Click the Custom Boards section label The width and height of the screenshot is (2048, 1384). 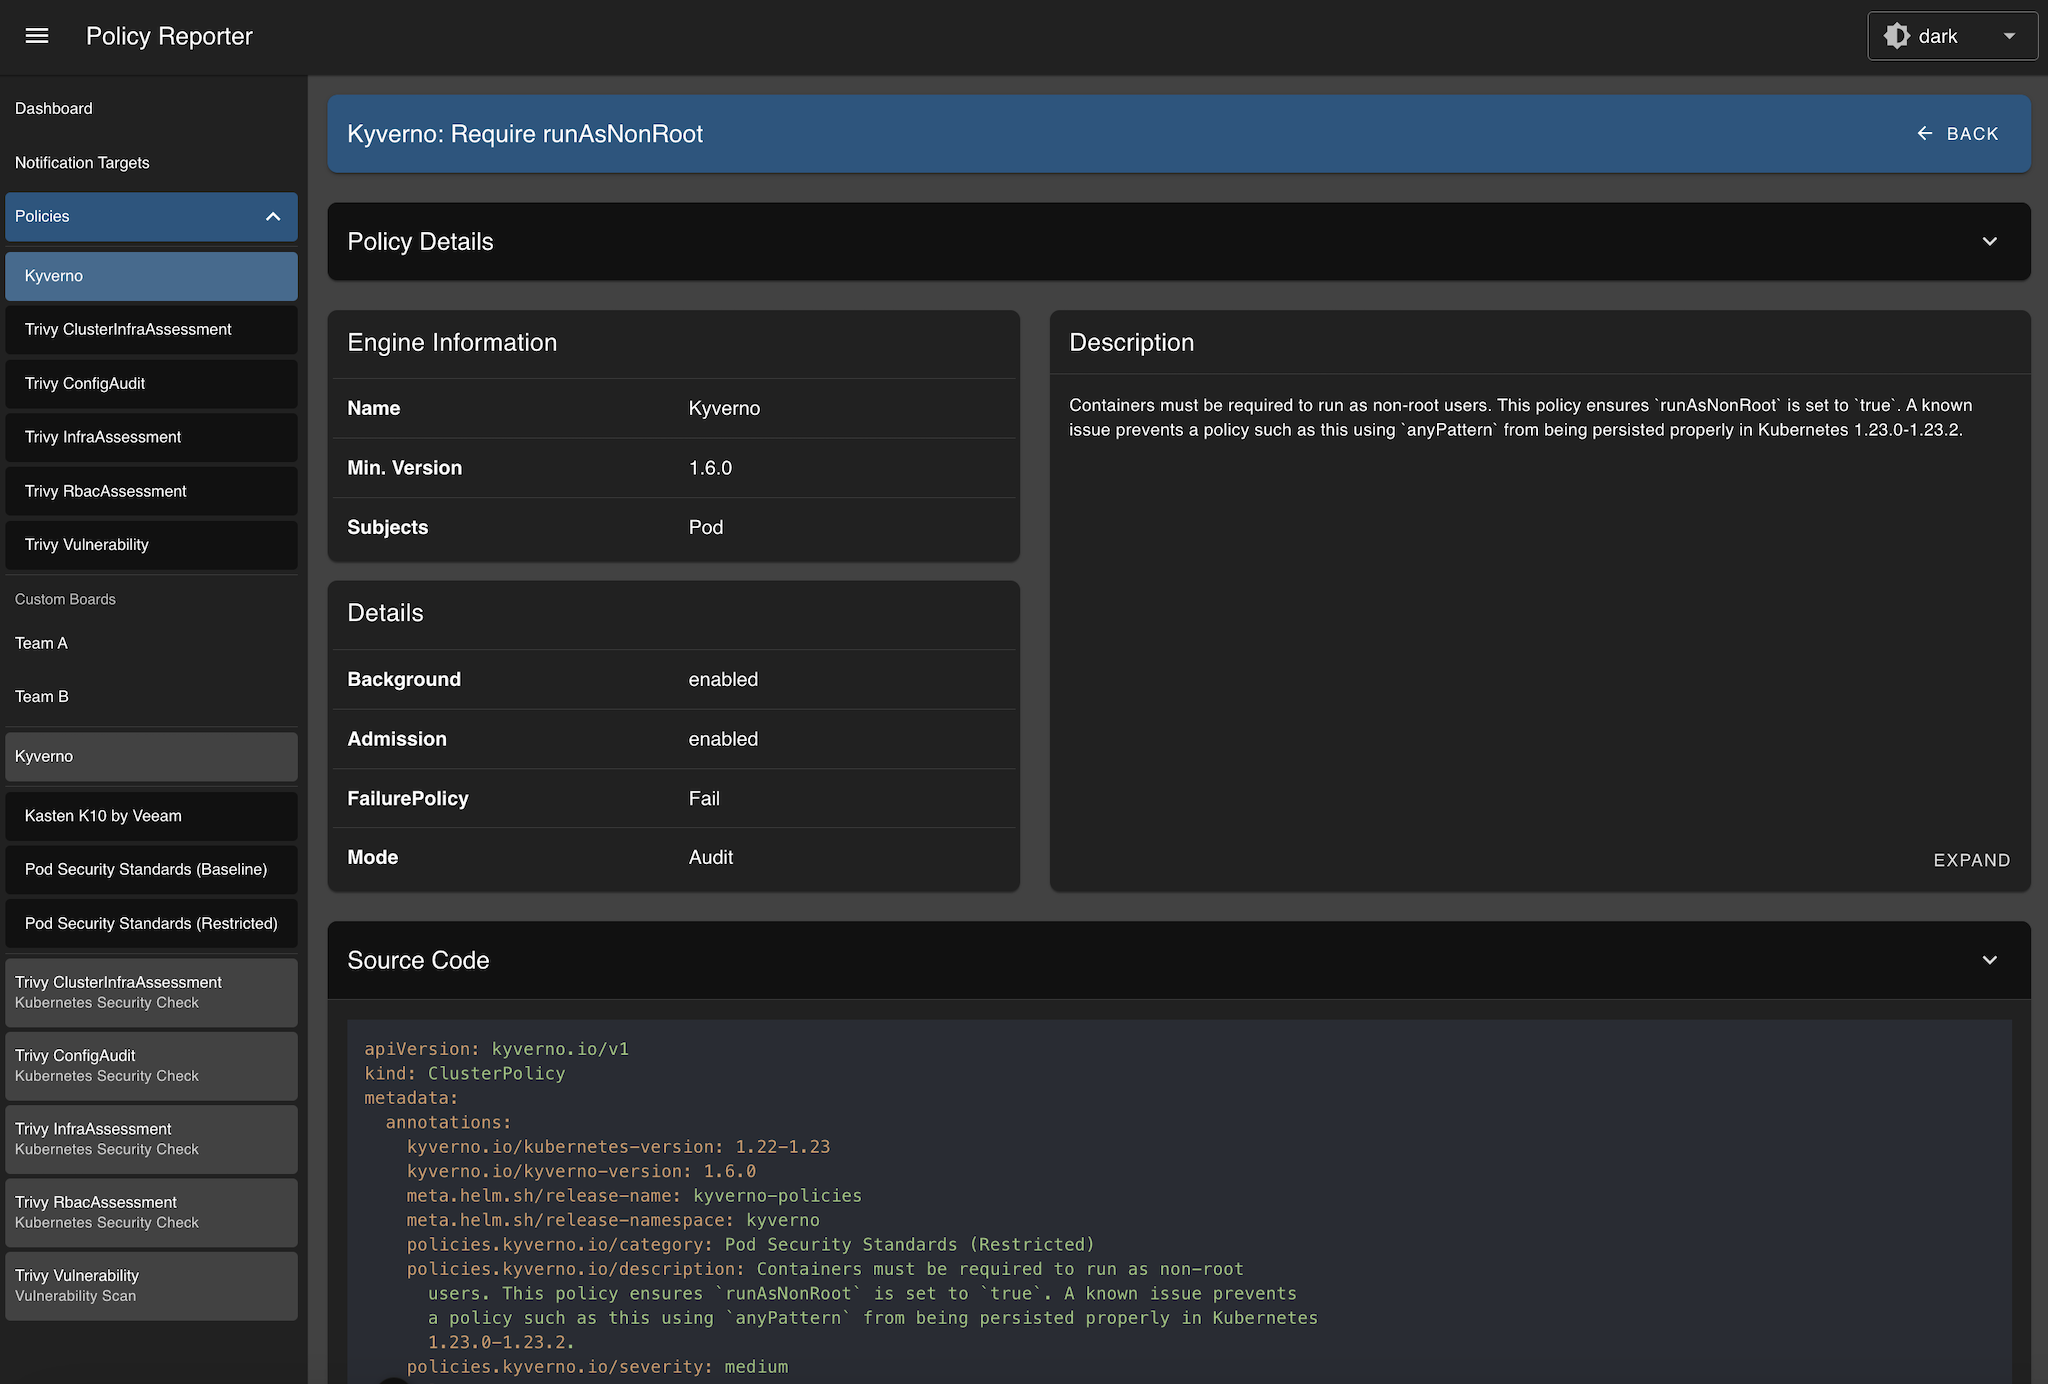[x=65, y=599]
